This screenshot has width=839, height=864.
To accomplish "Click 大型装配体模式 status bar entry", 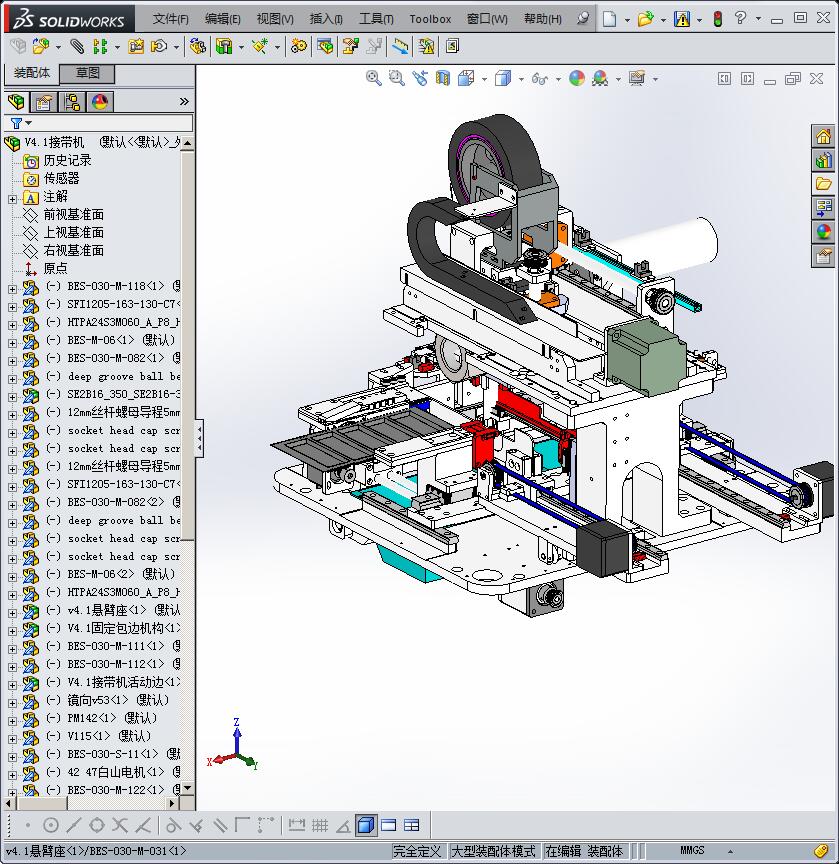I will pos(493,851).
